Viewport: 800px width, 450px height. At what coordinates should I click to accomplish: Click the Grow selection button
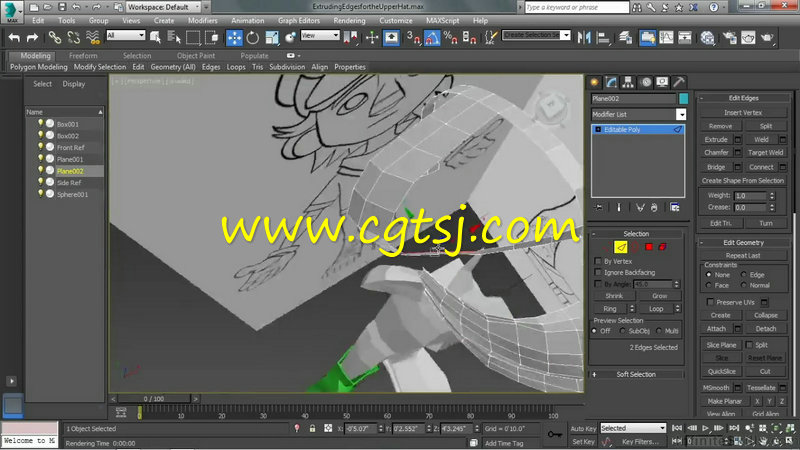pyautogui.click(x=659, y=296)
